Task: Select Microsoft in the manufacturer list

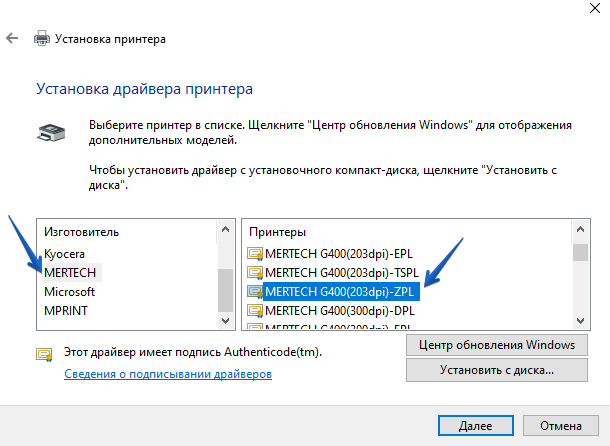Action: [x=70, y=292]
